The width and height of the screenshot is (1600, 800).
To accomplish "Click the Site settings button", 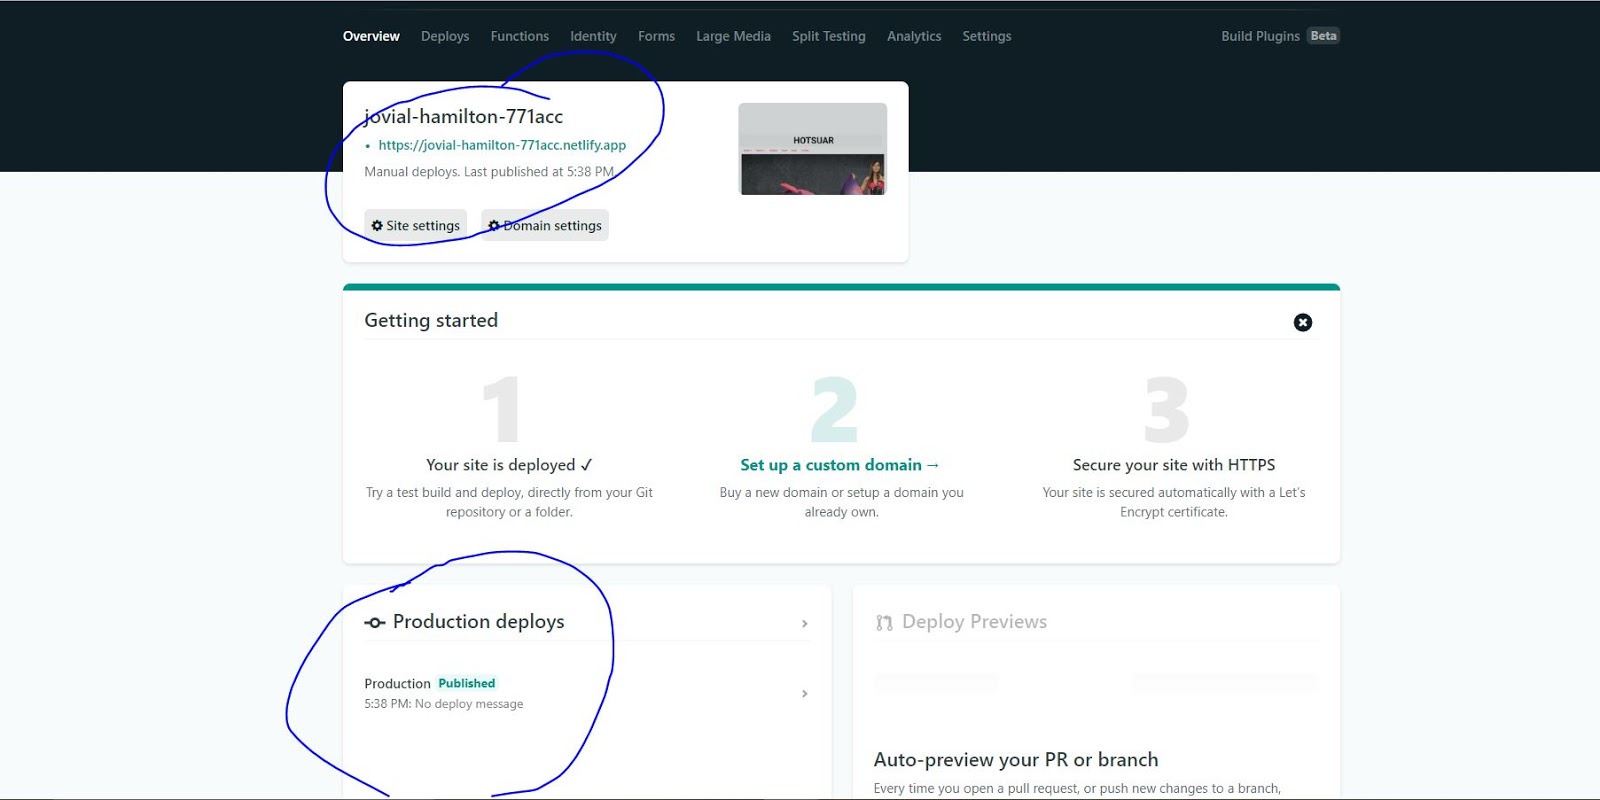I will (x=415, y=225).
